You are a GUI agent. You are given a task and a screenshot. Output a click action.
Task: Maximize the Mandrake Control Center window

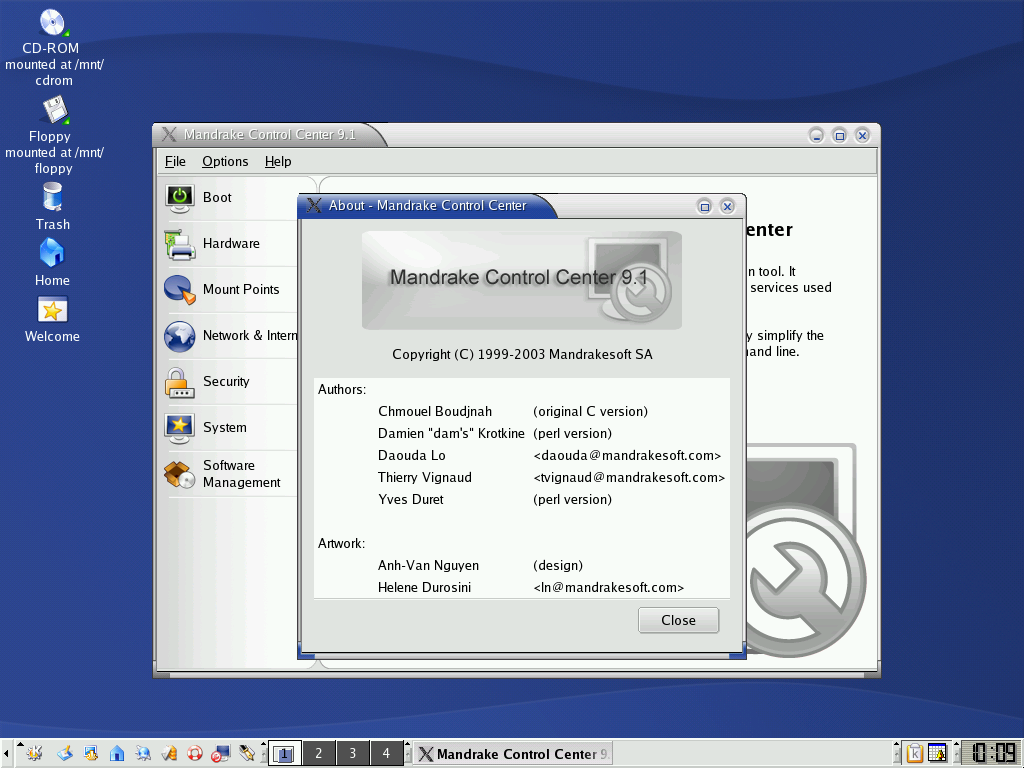(840, 136)
